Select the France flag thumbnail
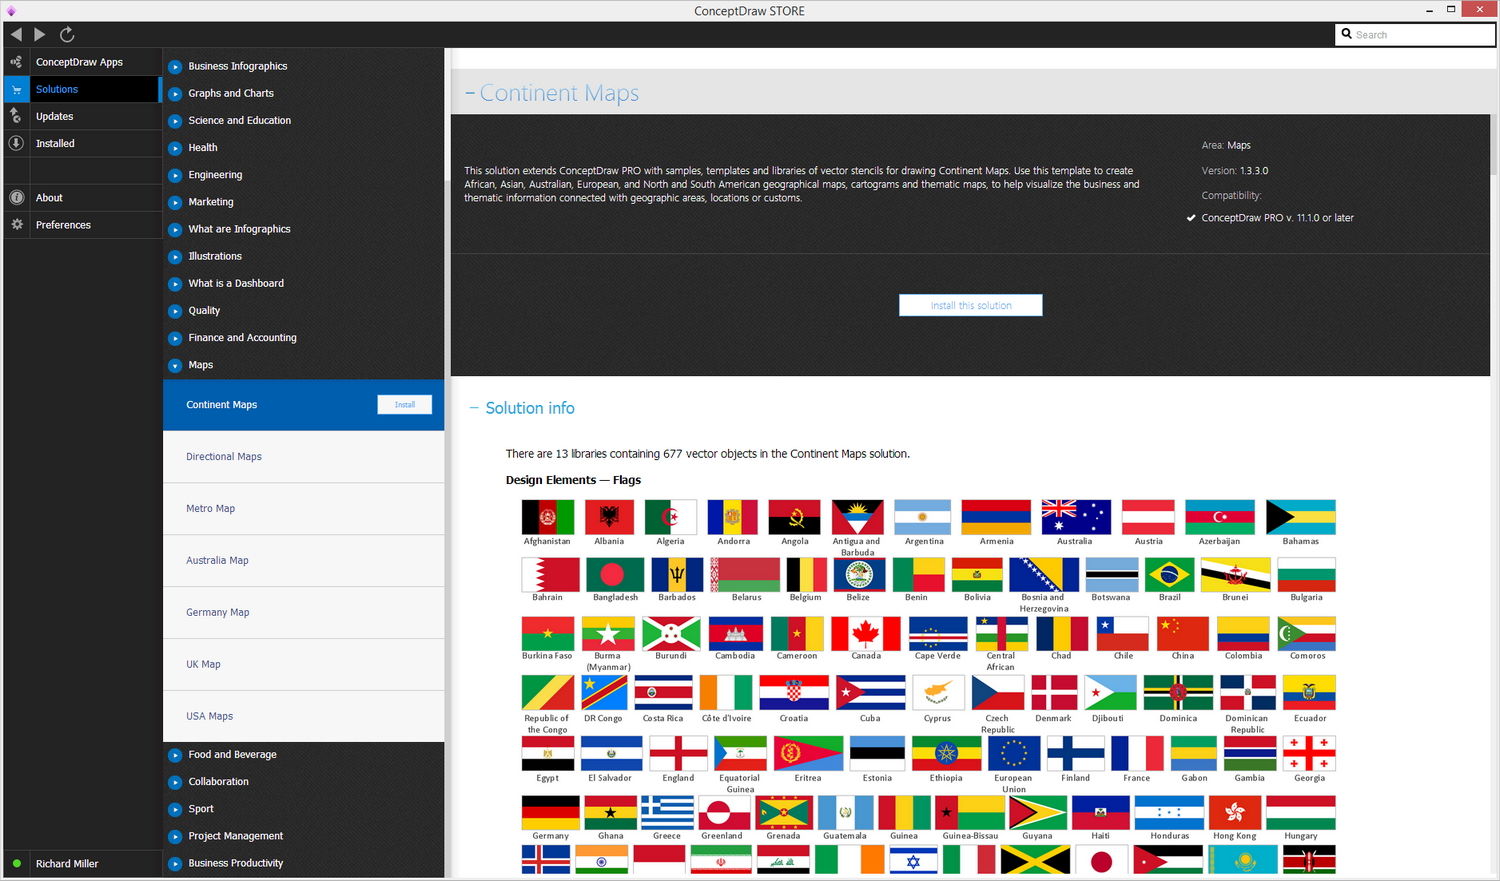Viewport: 1500px width, 881px height. click(1137, 753)
